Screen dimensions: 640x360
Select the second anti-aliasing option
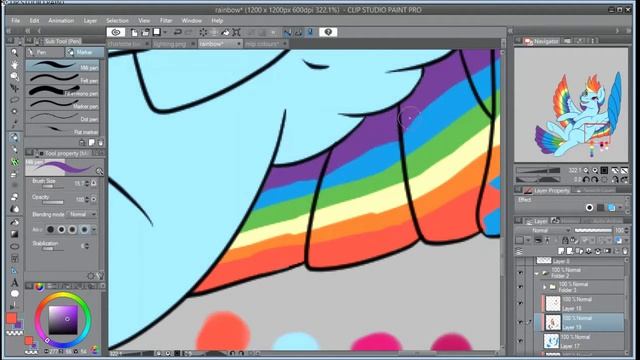coord(61,229)
